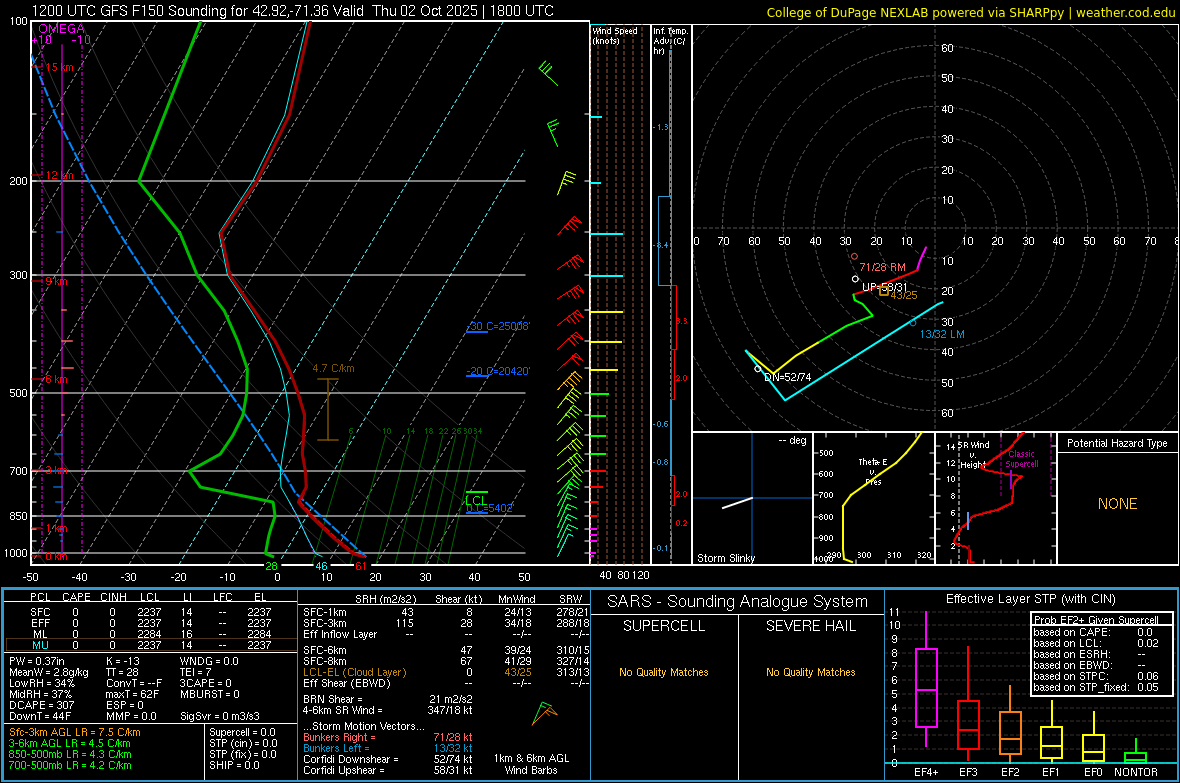Click the PW = 0.37in value
Viewport: 1180px width, 783px height.
pyautogui.click(x=37, y=661)
